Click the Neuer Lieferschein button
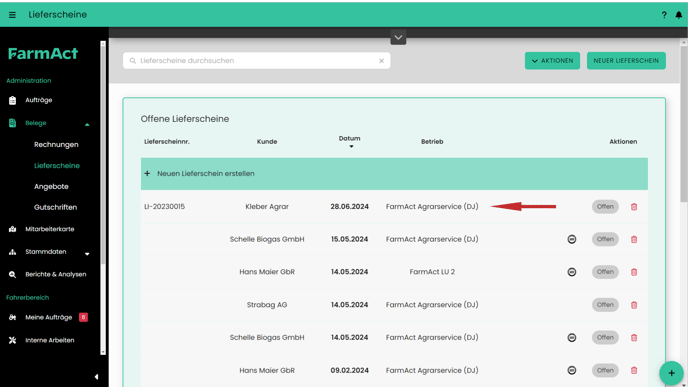Screen dimensions: 688x387 click(x=626, y=61)
